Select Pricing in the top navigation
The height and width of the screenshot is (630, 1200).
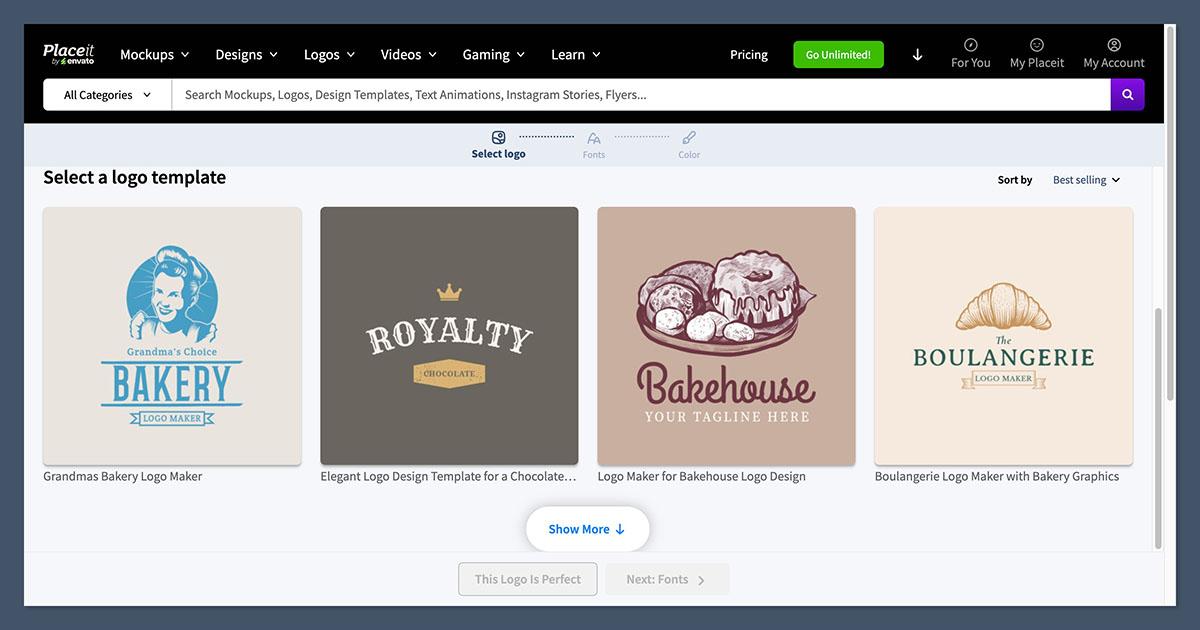tap(748, 54)
